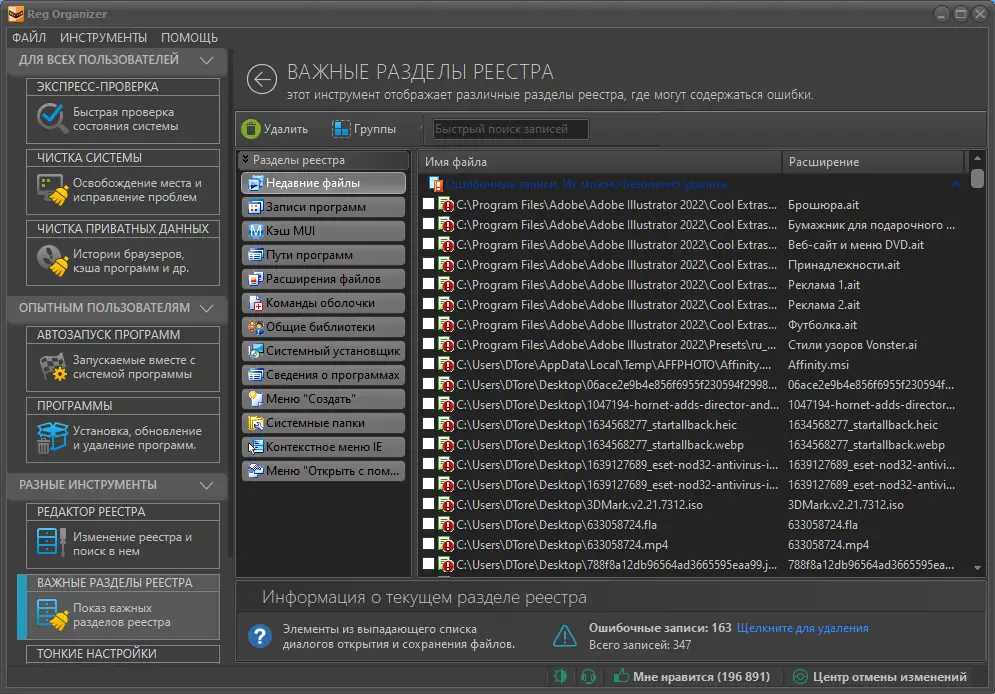Check the 3DMark.v2.21.7312.iso row checkbox

[429, 504]
